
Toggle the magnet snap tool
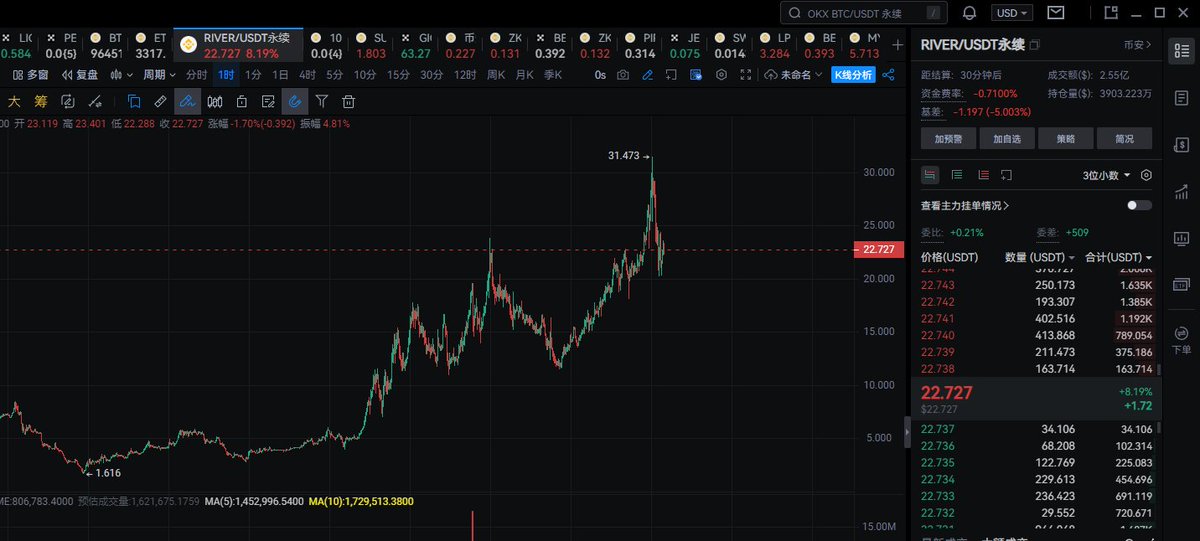tap(295, 101)
